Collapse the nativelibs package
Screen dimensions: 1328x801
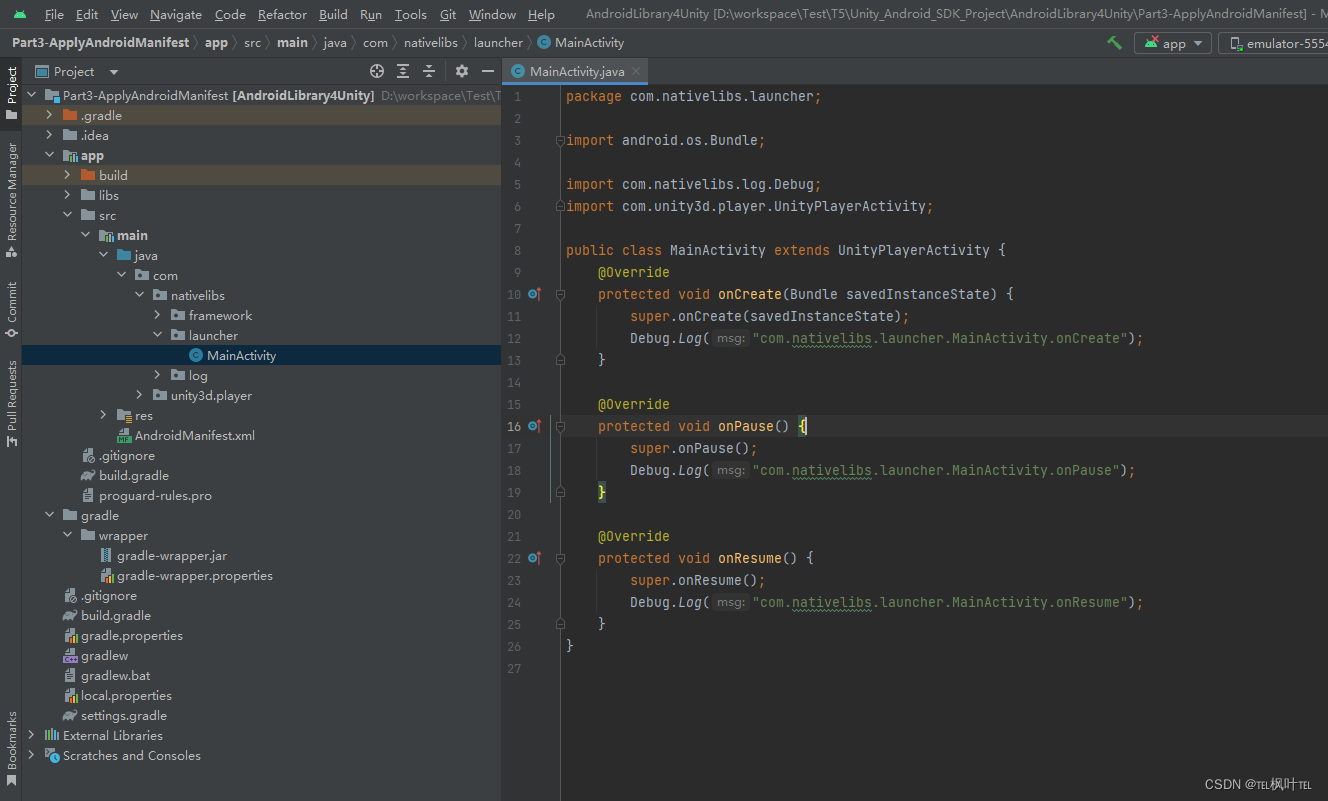tap(139, 295)
